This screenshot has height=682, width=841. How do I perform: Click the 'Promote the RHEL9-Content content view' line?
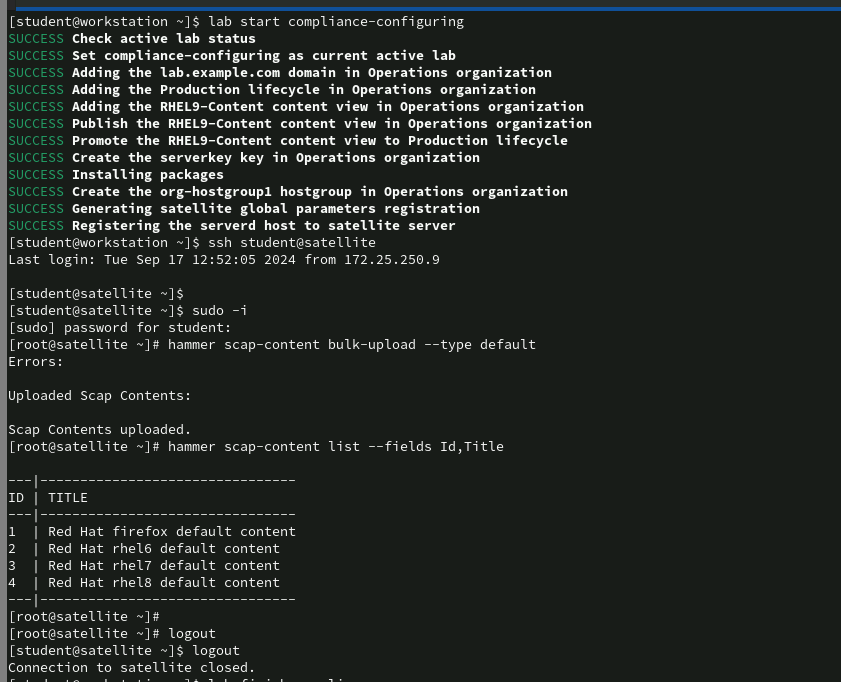(319, 140)
